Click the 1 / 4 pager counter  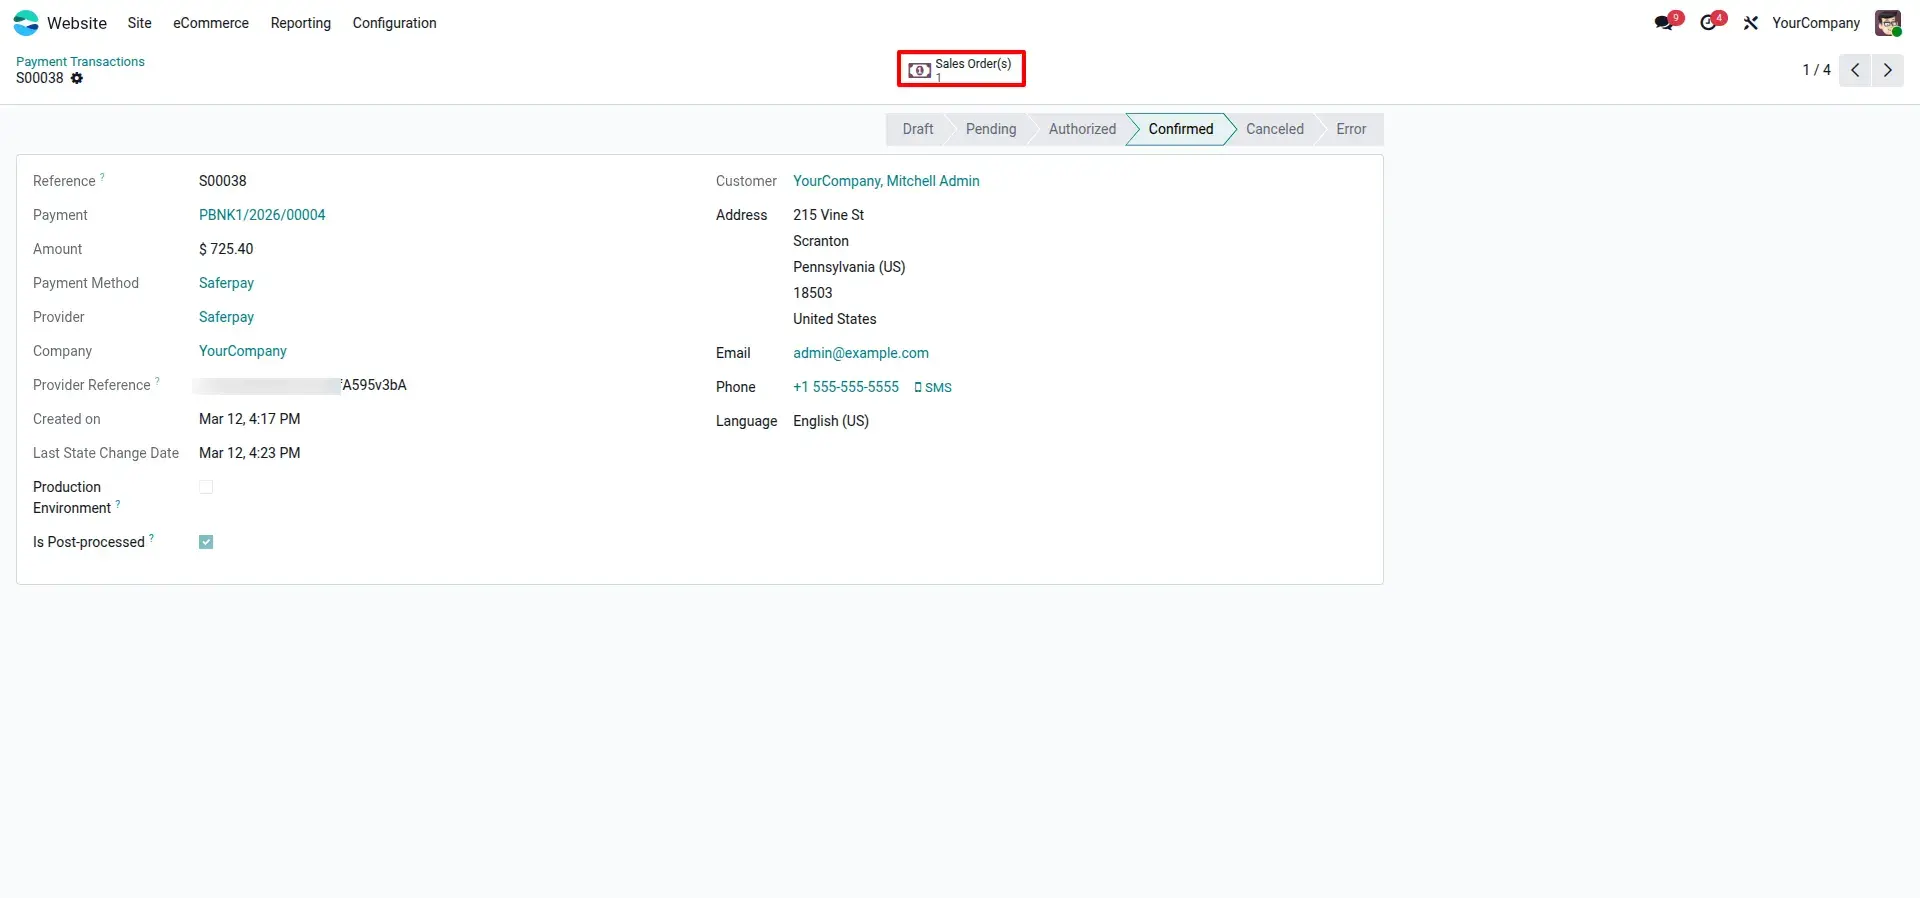coord(1816,70)
